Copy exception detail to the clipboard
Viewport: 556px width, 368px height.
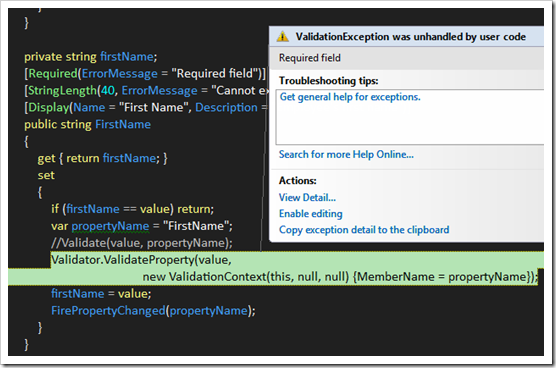coord(364,230)
